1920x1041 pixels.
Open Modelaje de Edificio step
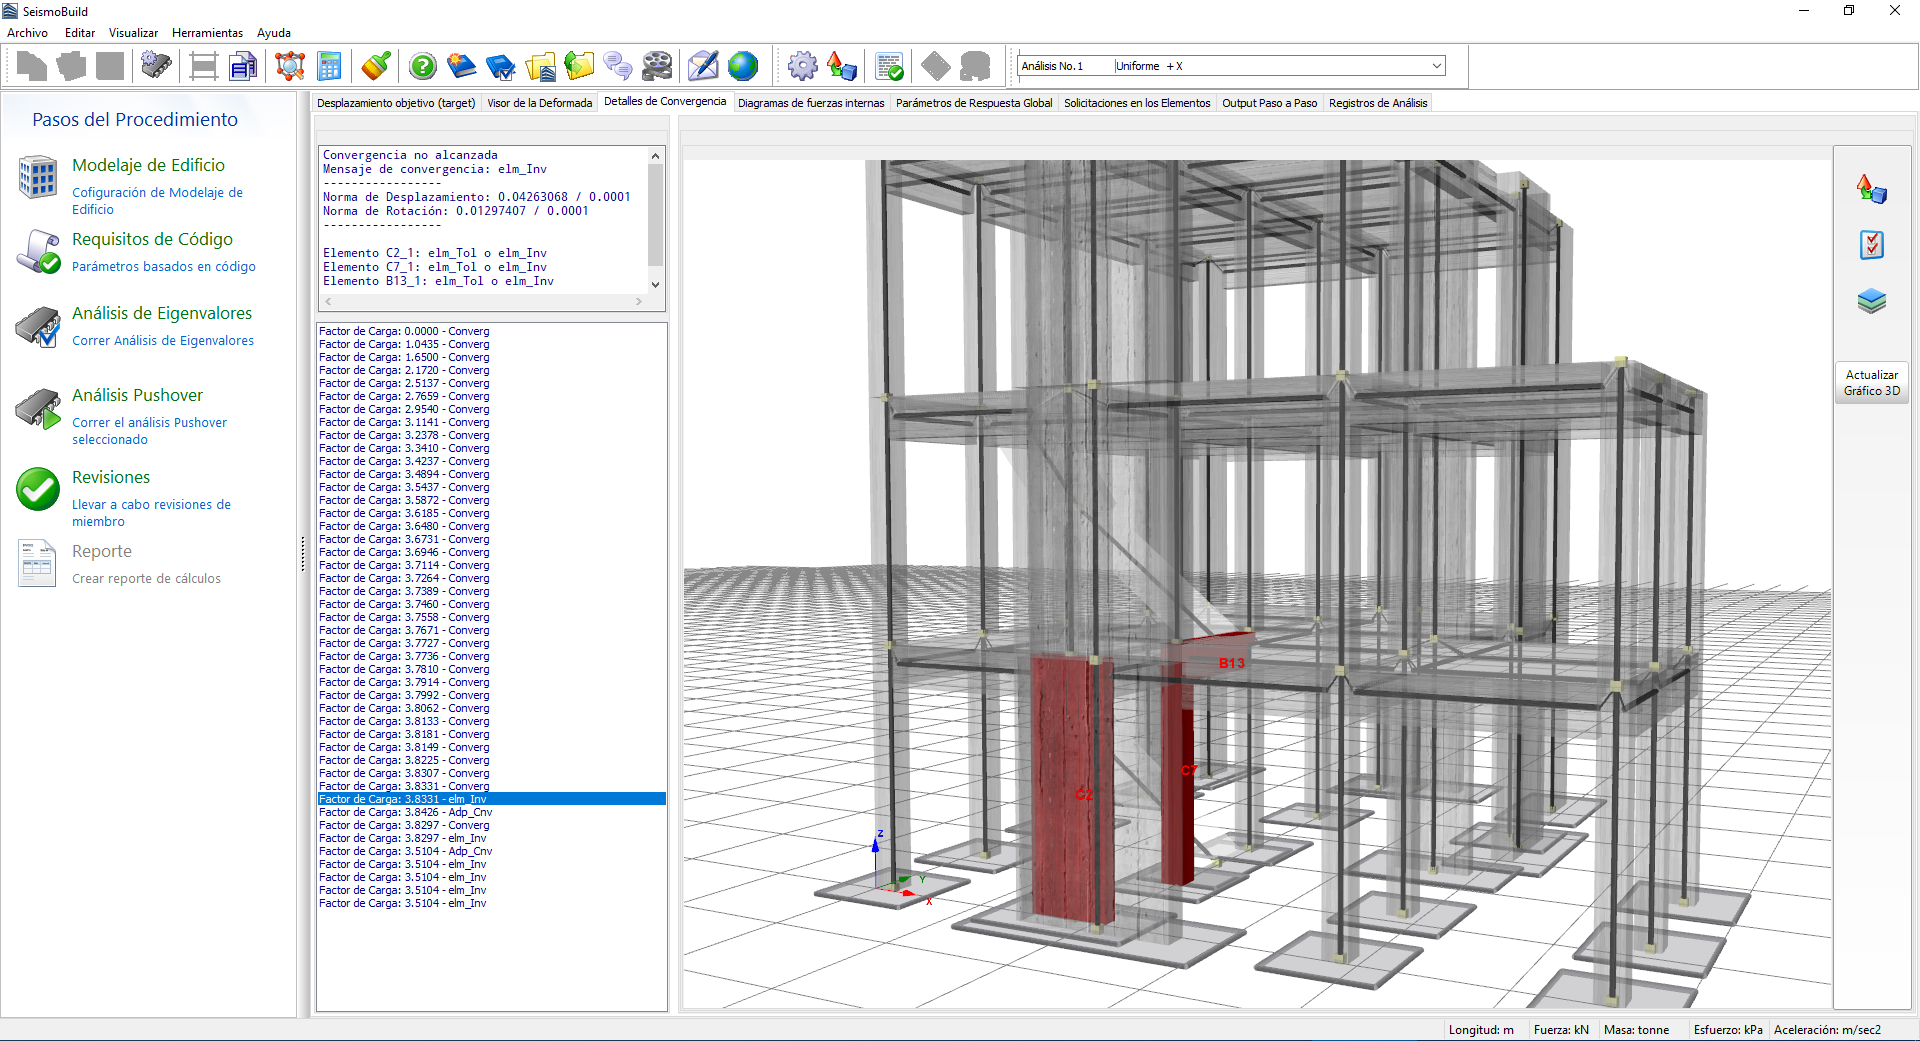148,165
